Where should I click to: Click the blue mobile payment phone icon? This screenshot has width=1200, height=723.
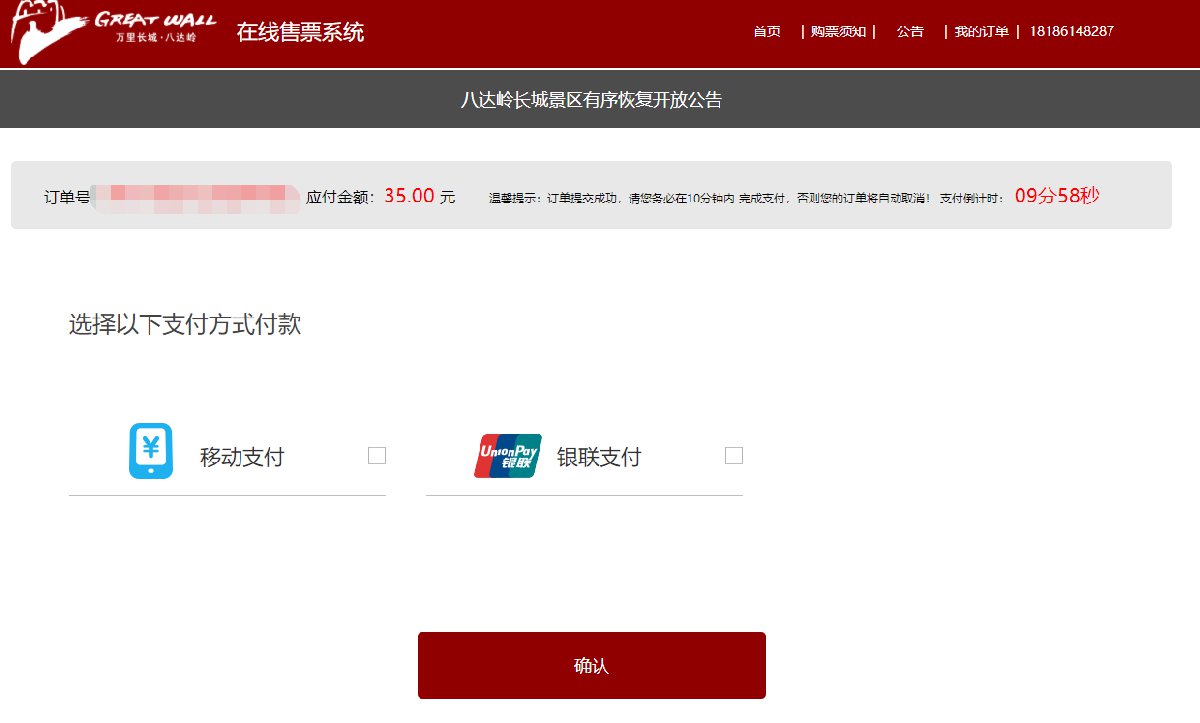coord(151,451)
